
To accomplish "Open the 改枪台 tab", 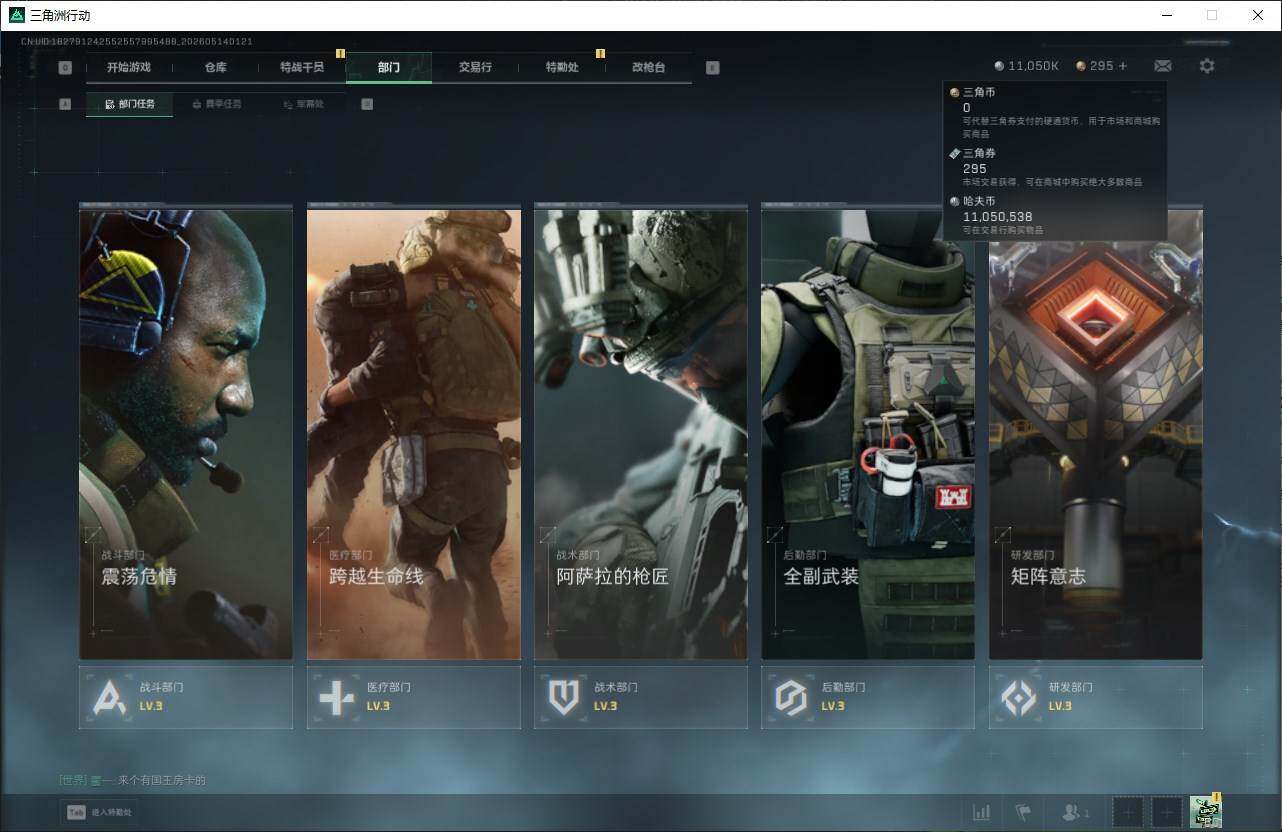I will click(x=648, y=67).
